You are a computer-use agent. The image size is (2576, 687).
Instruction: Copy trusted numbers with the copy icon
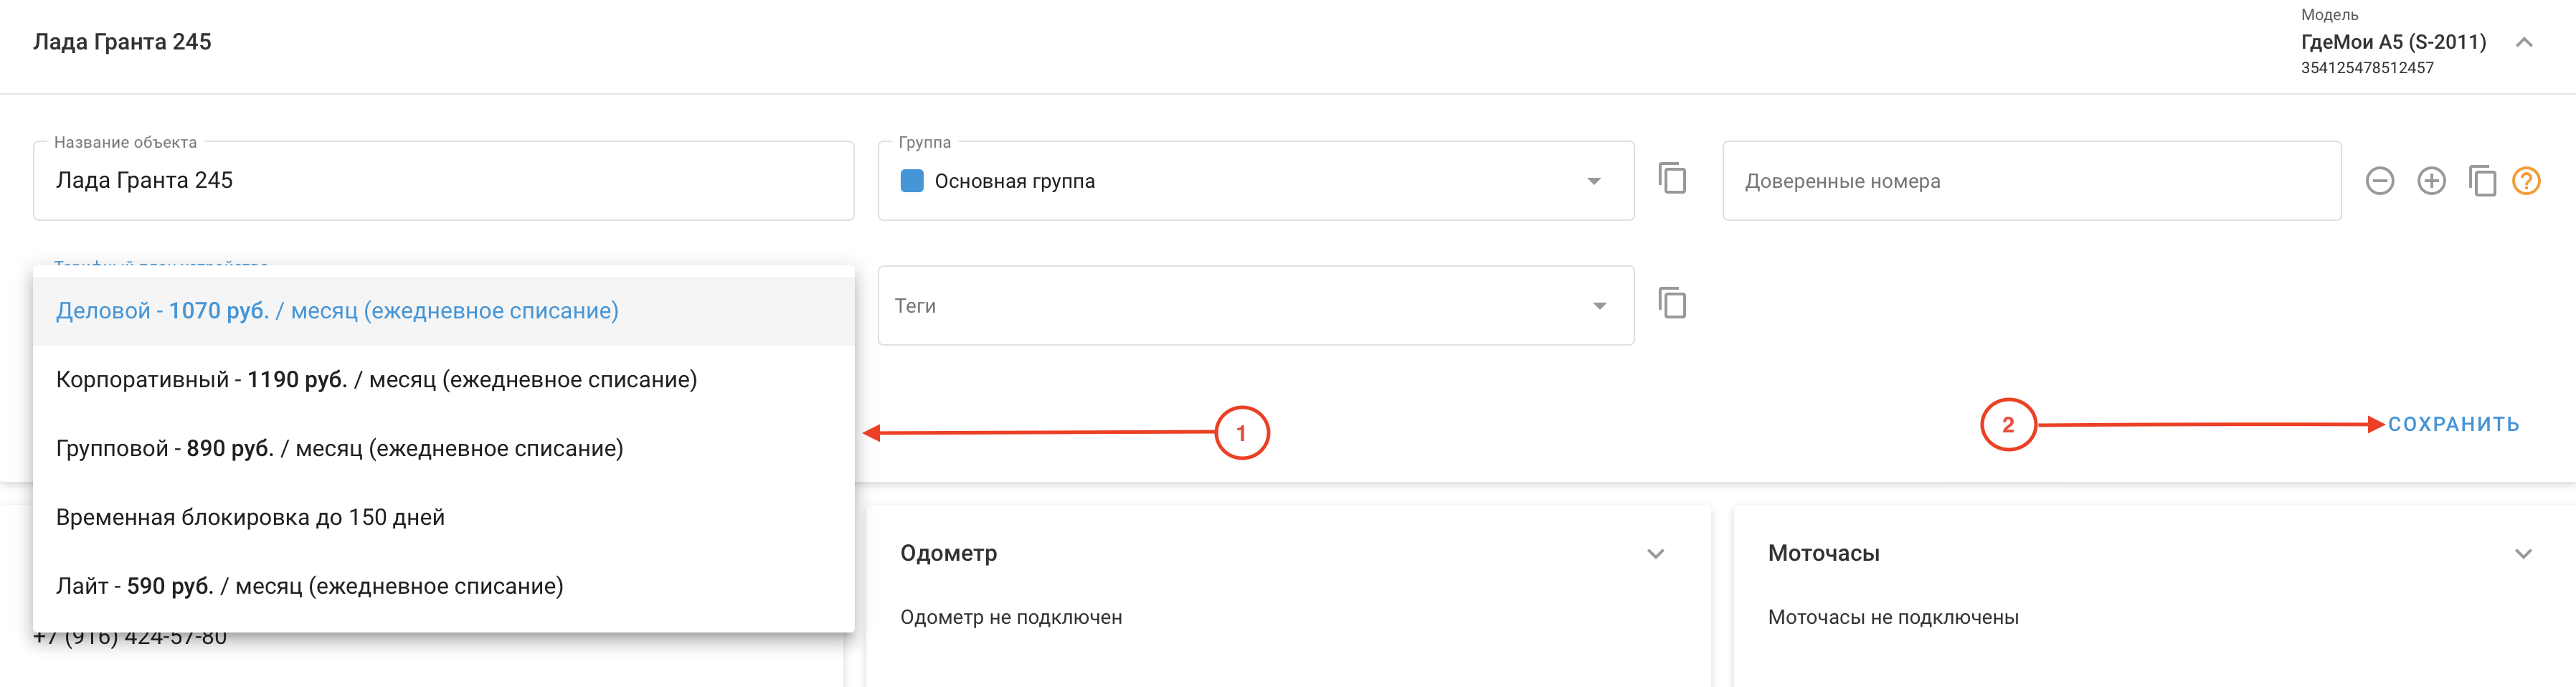coord(2482,181)
